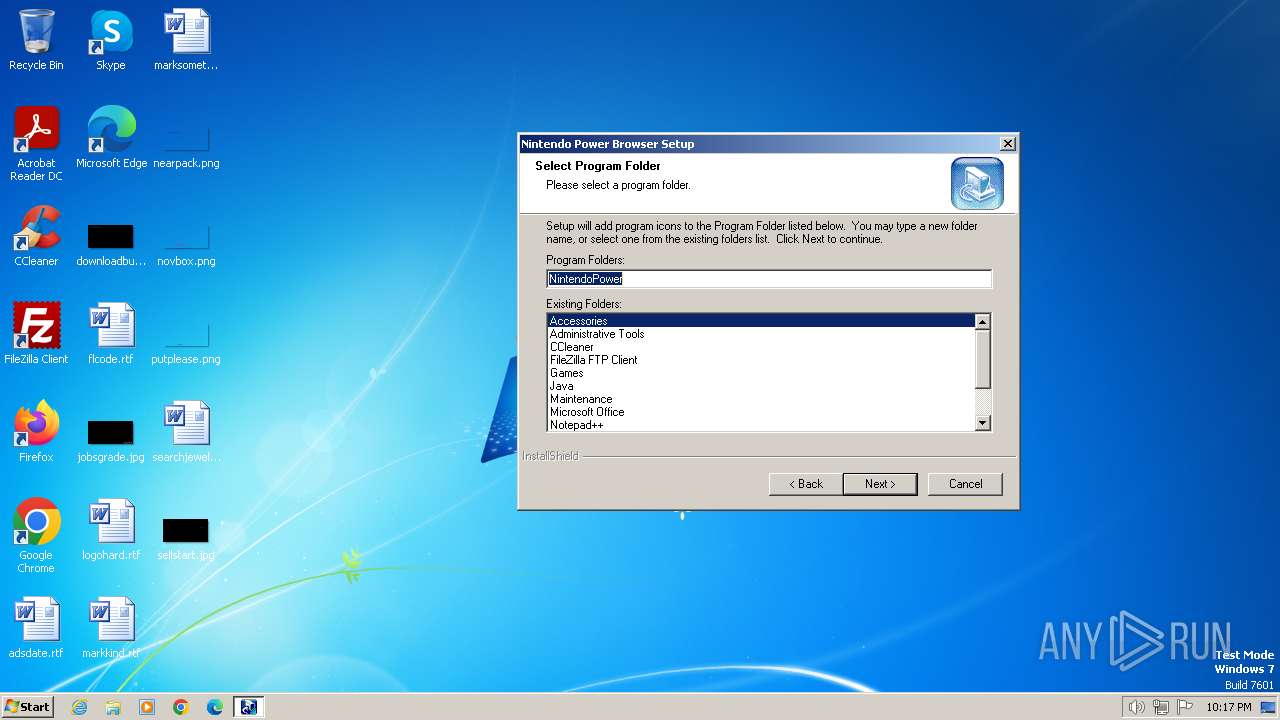
Task: Click Show Desktop button at taskbar end
Action: (1270, 707)
